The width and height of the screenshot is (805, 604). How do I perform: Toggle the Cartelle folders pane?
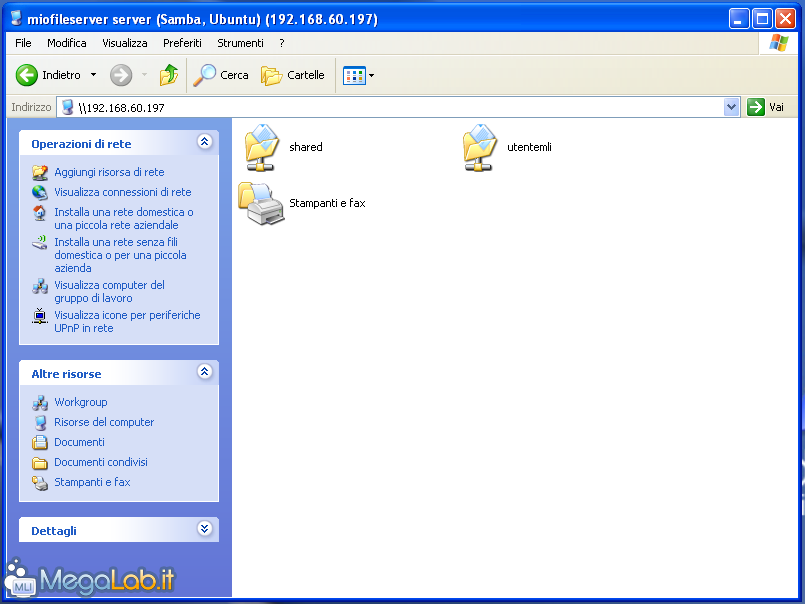(x=292, y=75)
